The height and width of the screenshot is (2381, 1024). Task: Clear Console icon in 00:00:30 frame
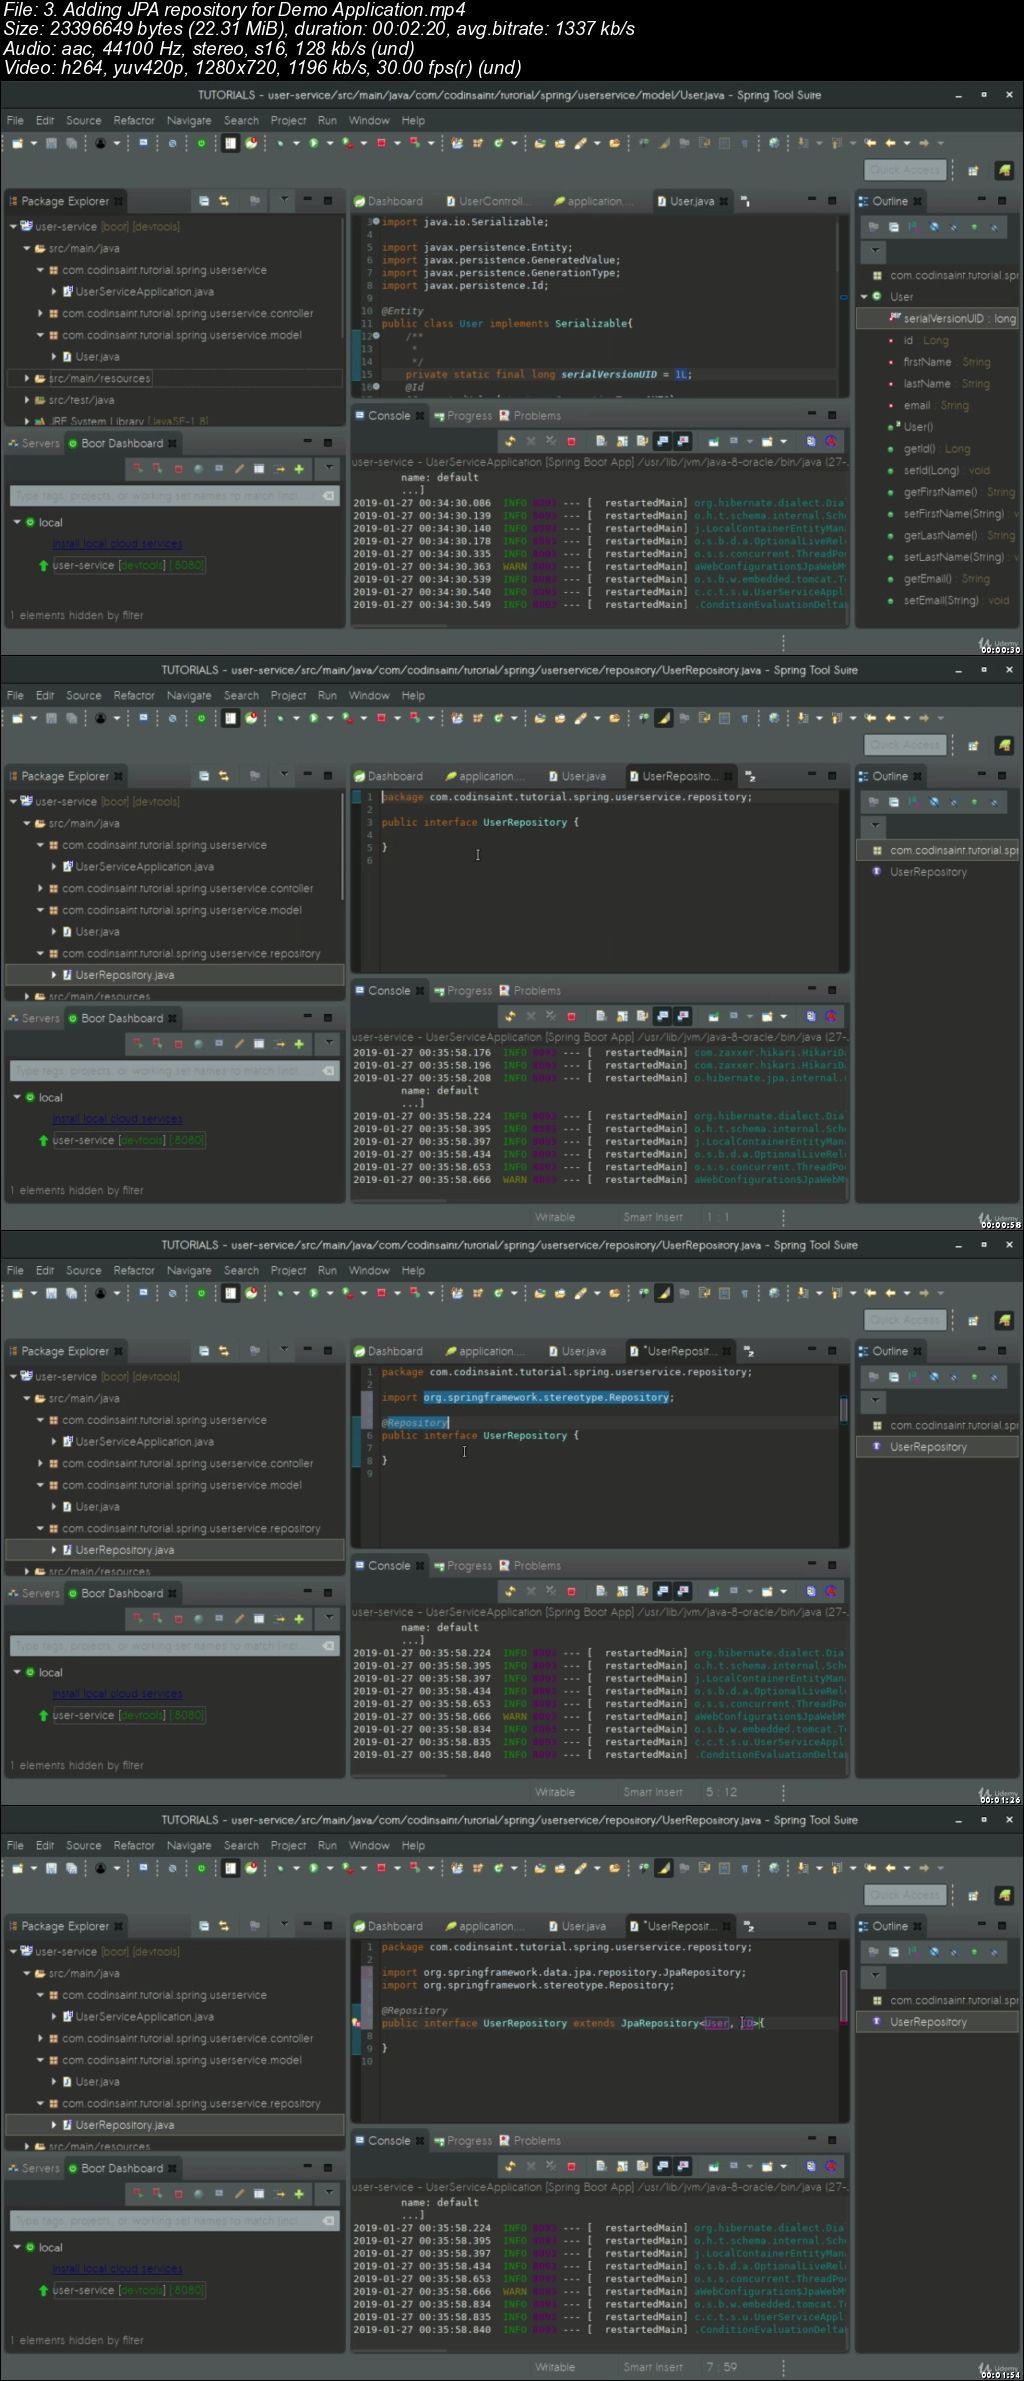pyautogui.click(x=600, y=441)
